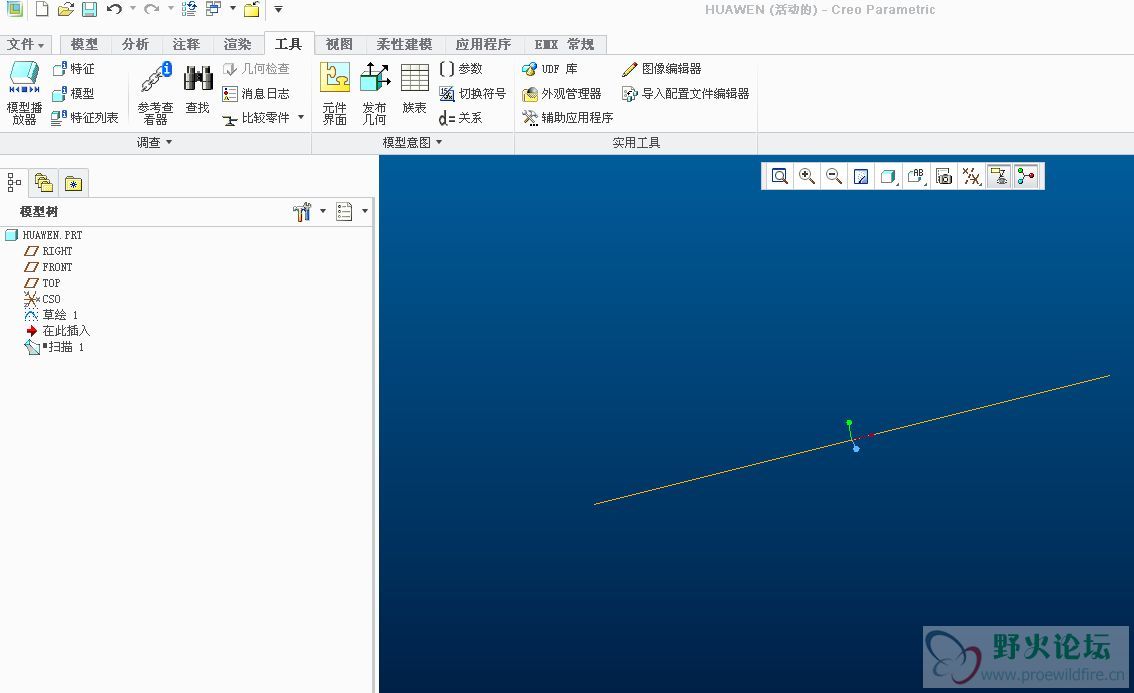The width and height of the screenshot is (1134, 693).
Task: Launch the 图像编辑器 image editor
Action: [662, 69]
